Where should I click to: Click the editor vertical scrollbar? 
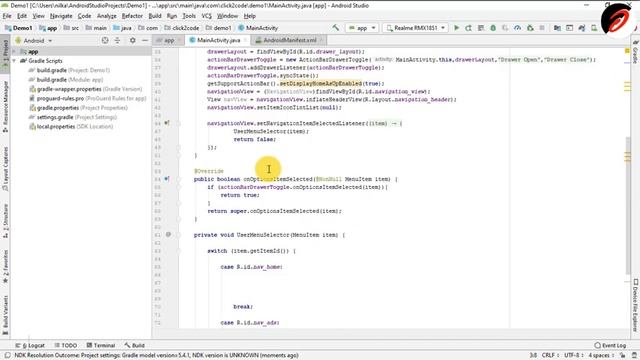coord(628,206)
